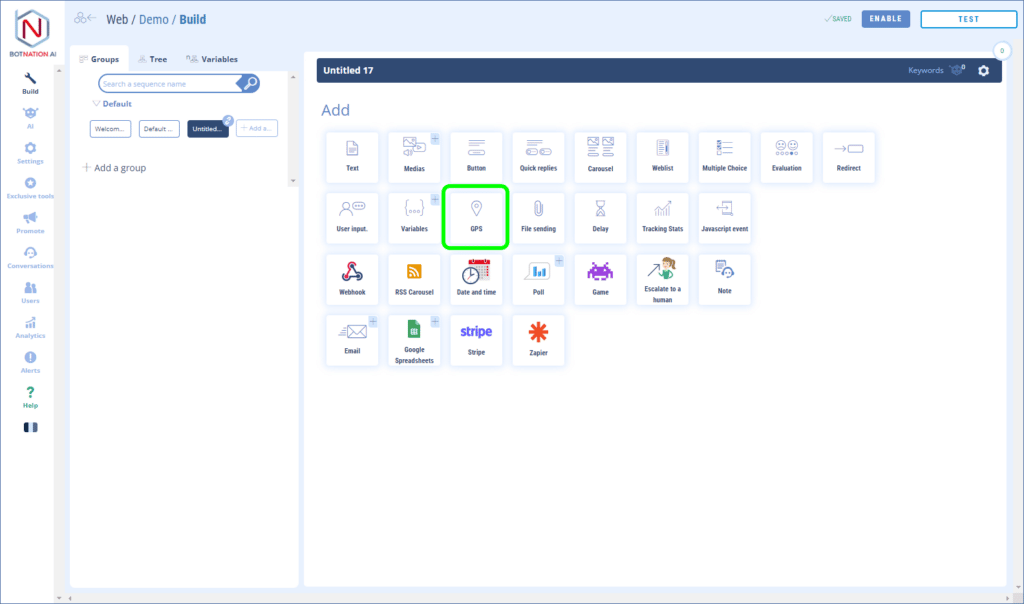The height and width of the screenshot is (604, 1024).
Task: Click Add a group link
Action: pos(114,168)
